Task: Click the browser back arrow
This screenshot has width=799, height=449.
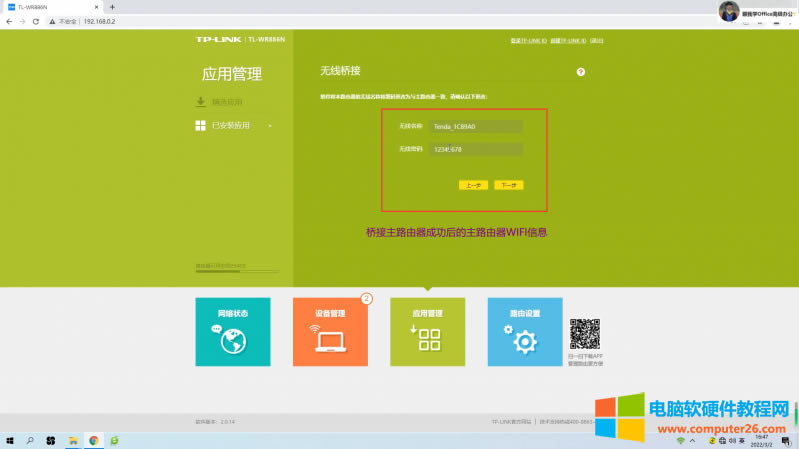Action: point(9,21)
